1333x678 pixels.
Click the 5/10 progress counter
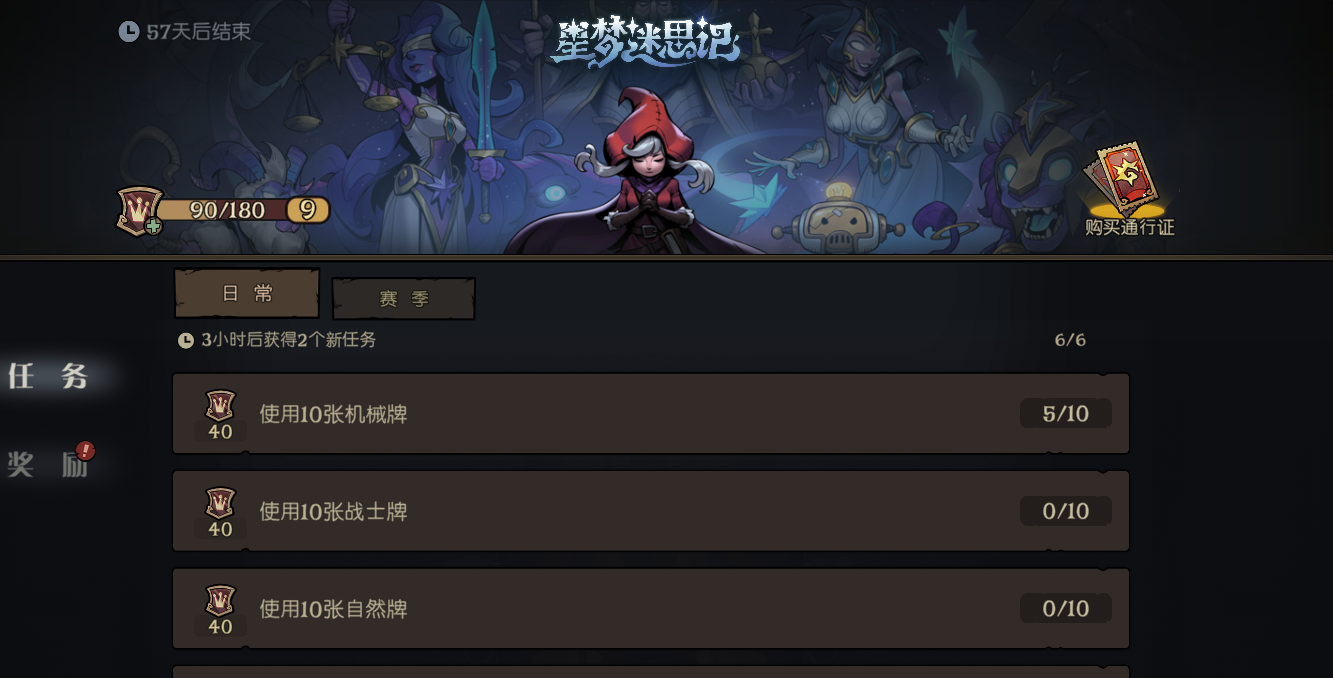coord(1066,414)
